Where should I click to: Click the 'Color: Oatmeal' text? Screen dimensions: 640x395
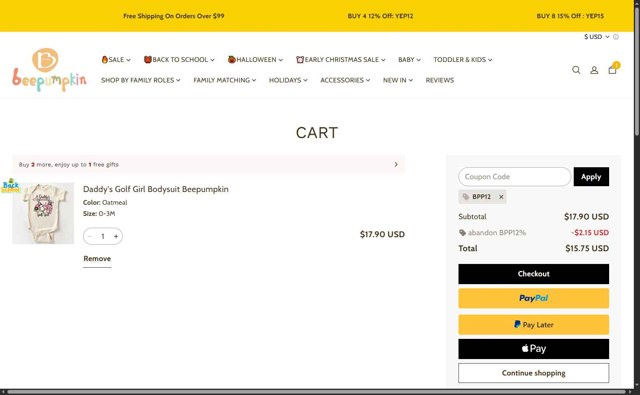(x=105, y=202)
